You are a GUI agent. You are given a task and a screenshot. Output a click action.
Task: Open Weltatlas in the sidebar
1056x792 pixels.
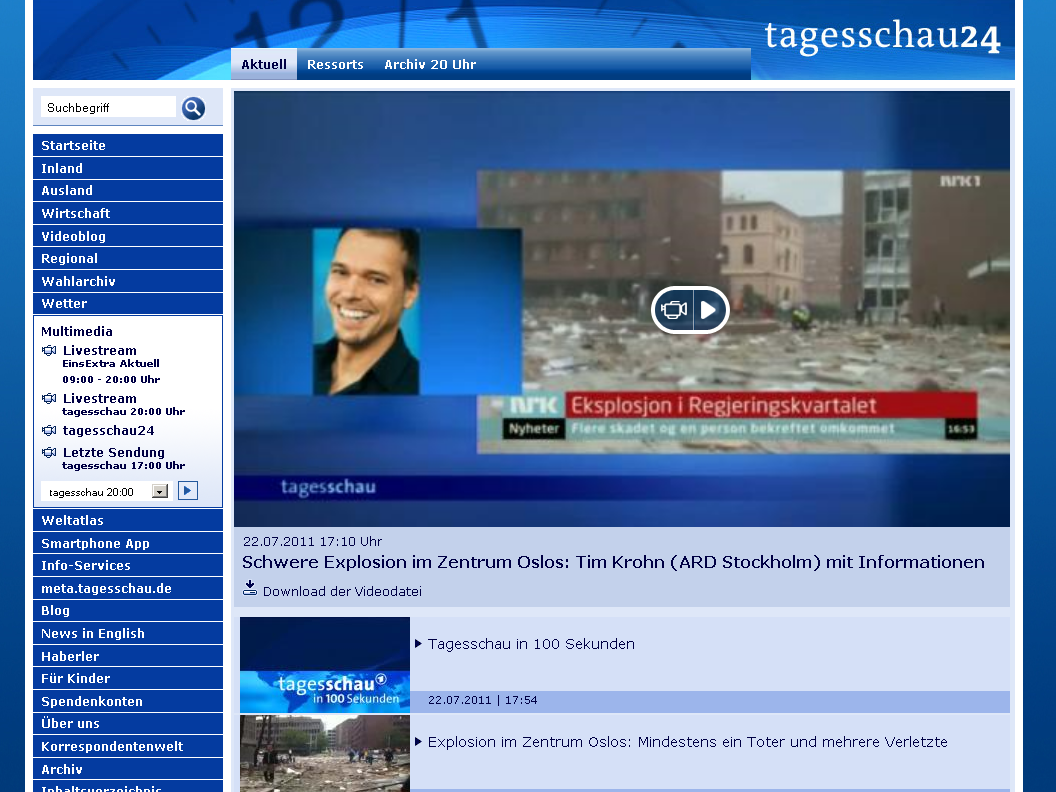coord(128,521)
